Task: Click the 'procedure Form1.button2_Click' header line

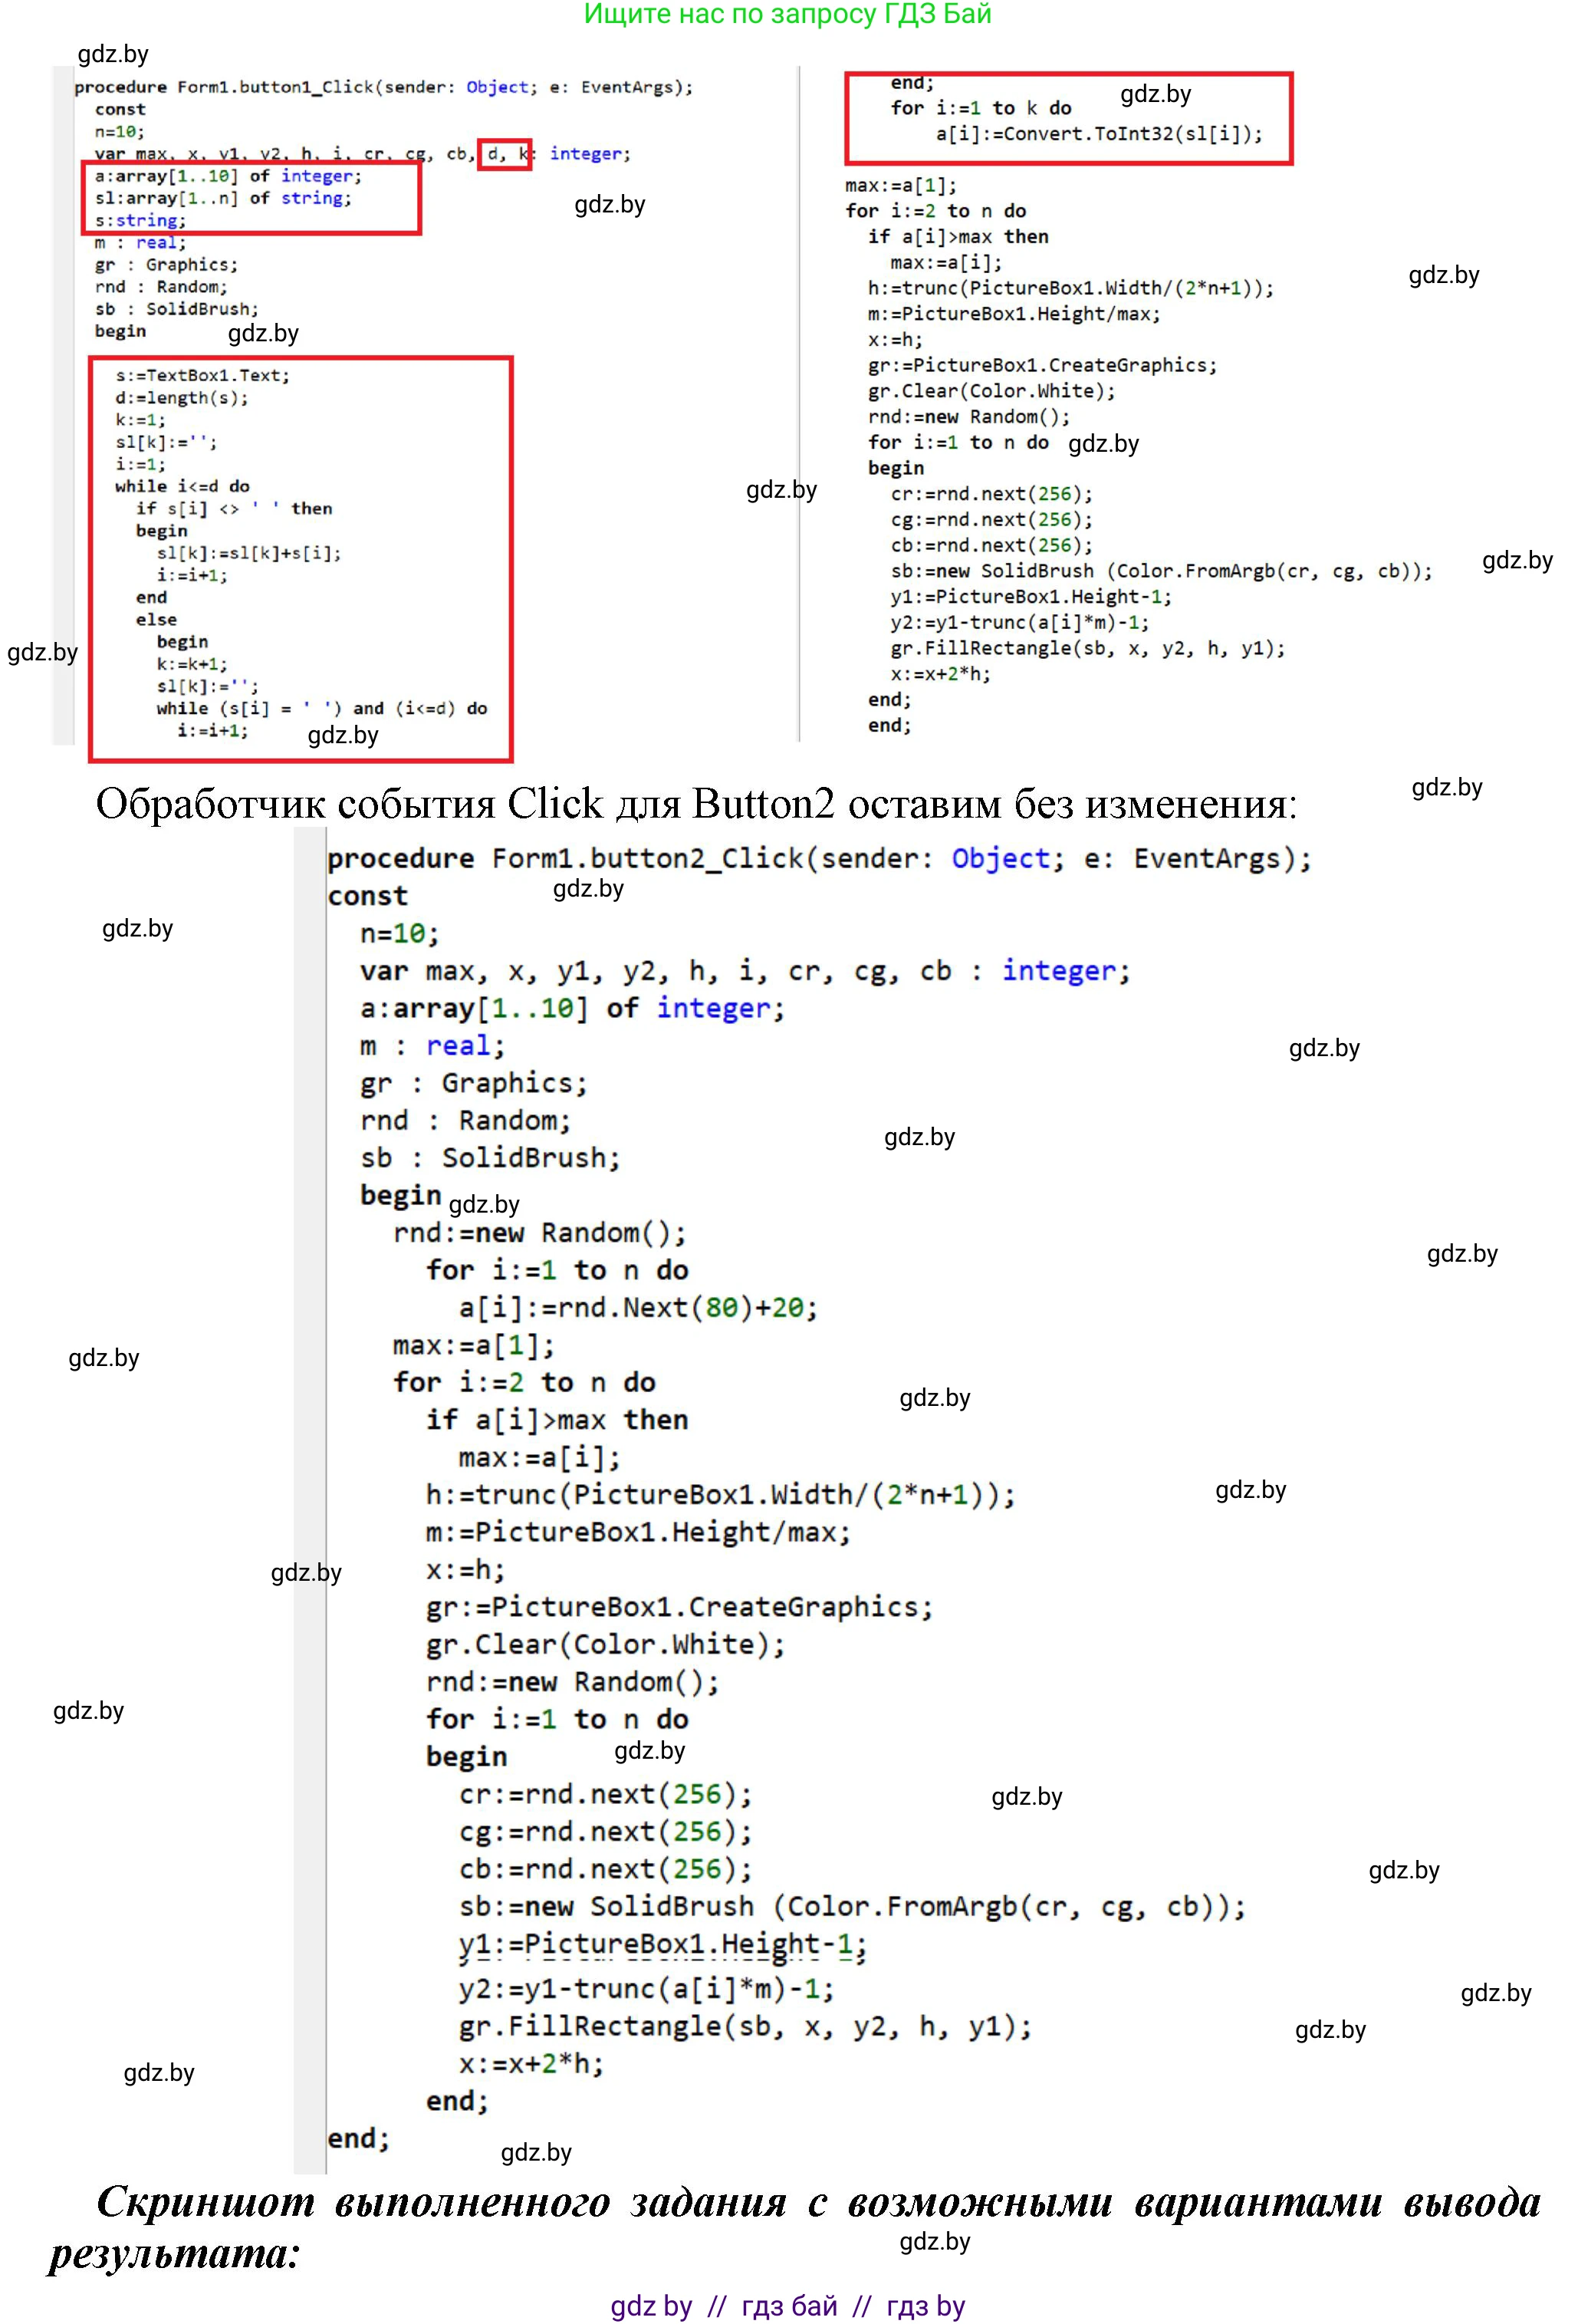Action: click(x=818, y=858)
